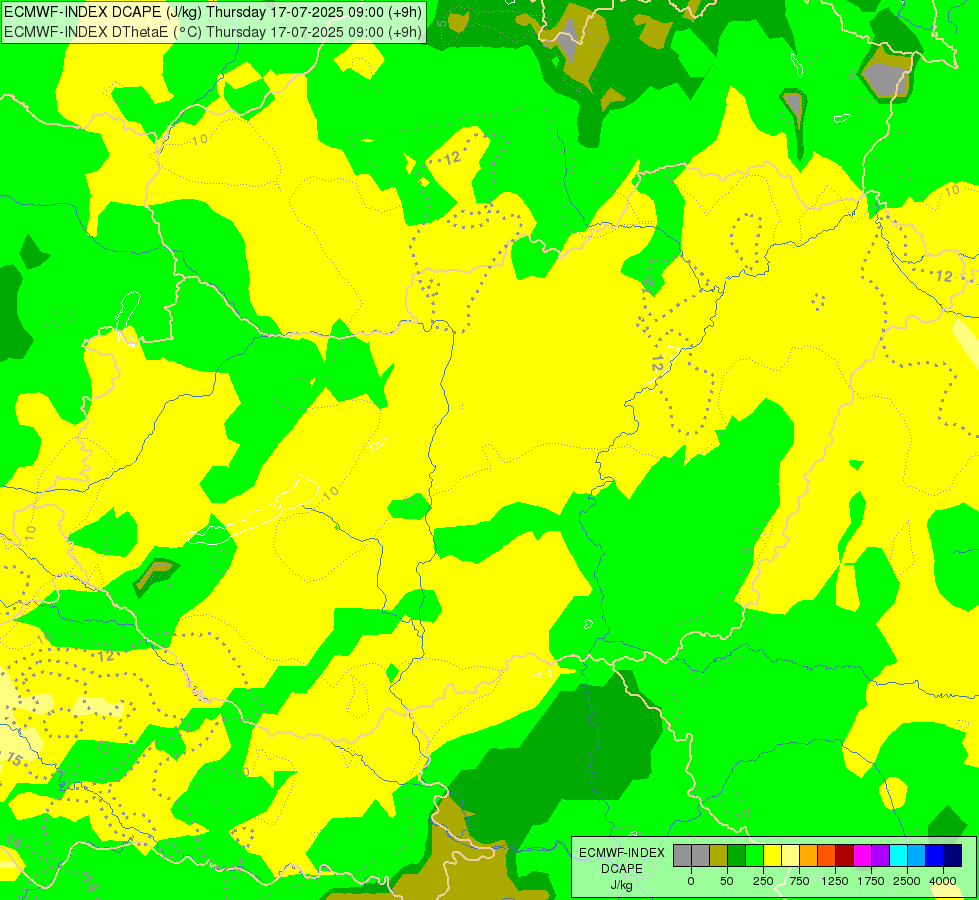
Task: Click the legend value label 1750
Action: [870, 881]
